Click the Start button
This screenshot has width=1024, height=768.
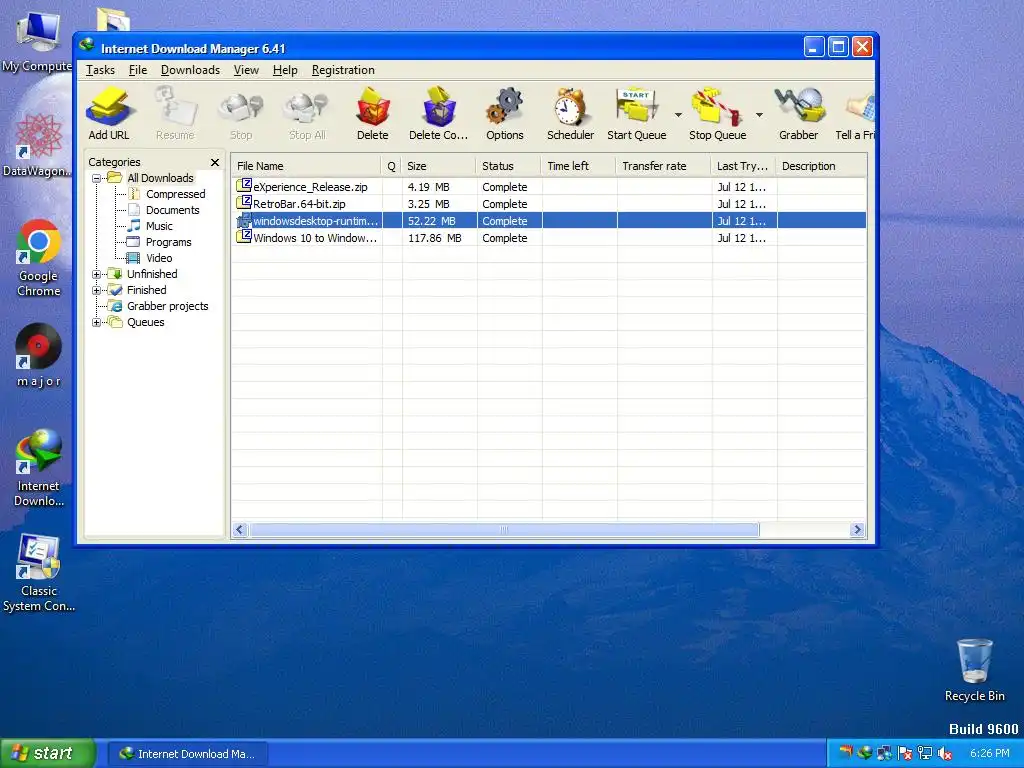[x=47, y=753]
